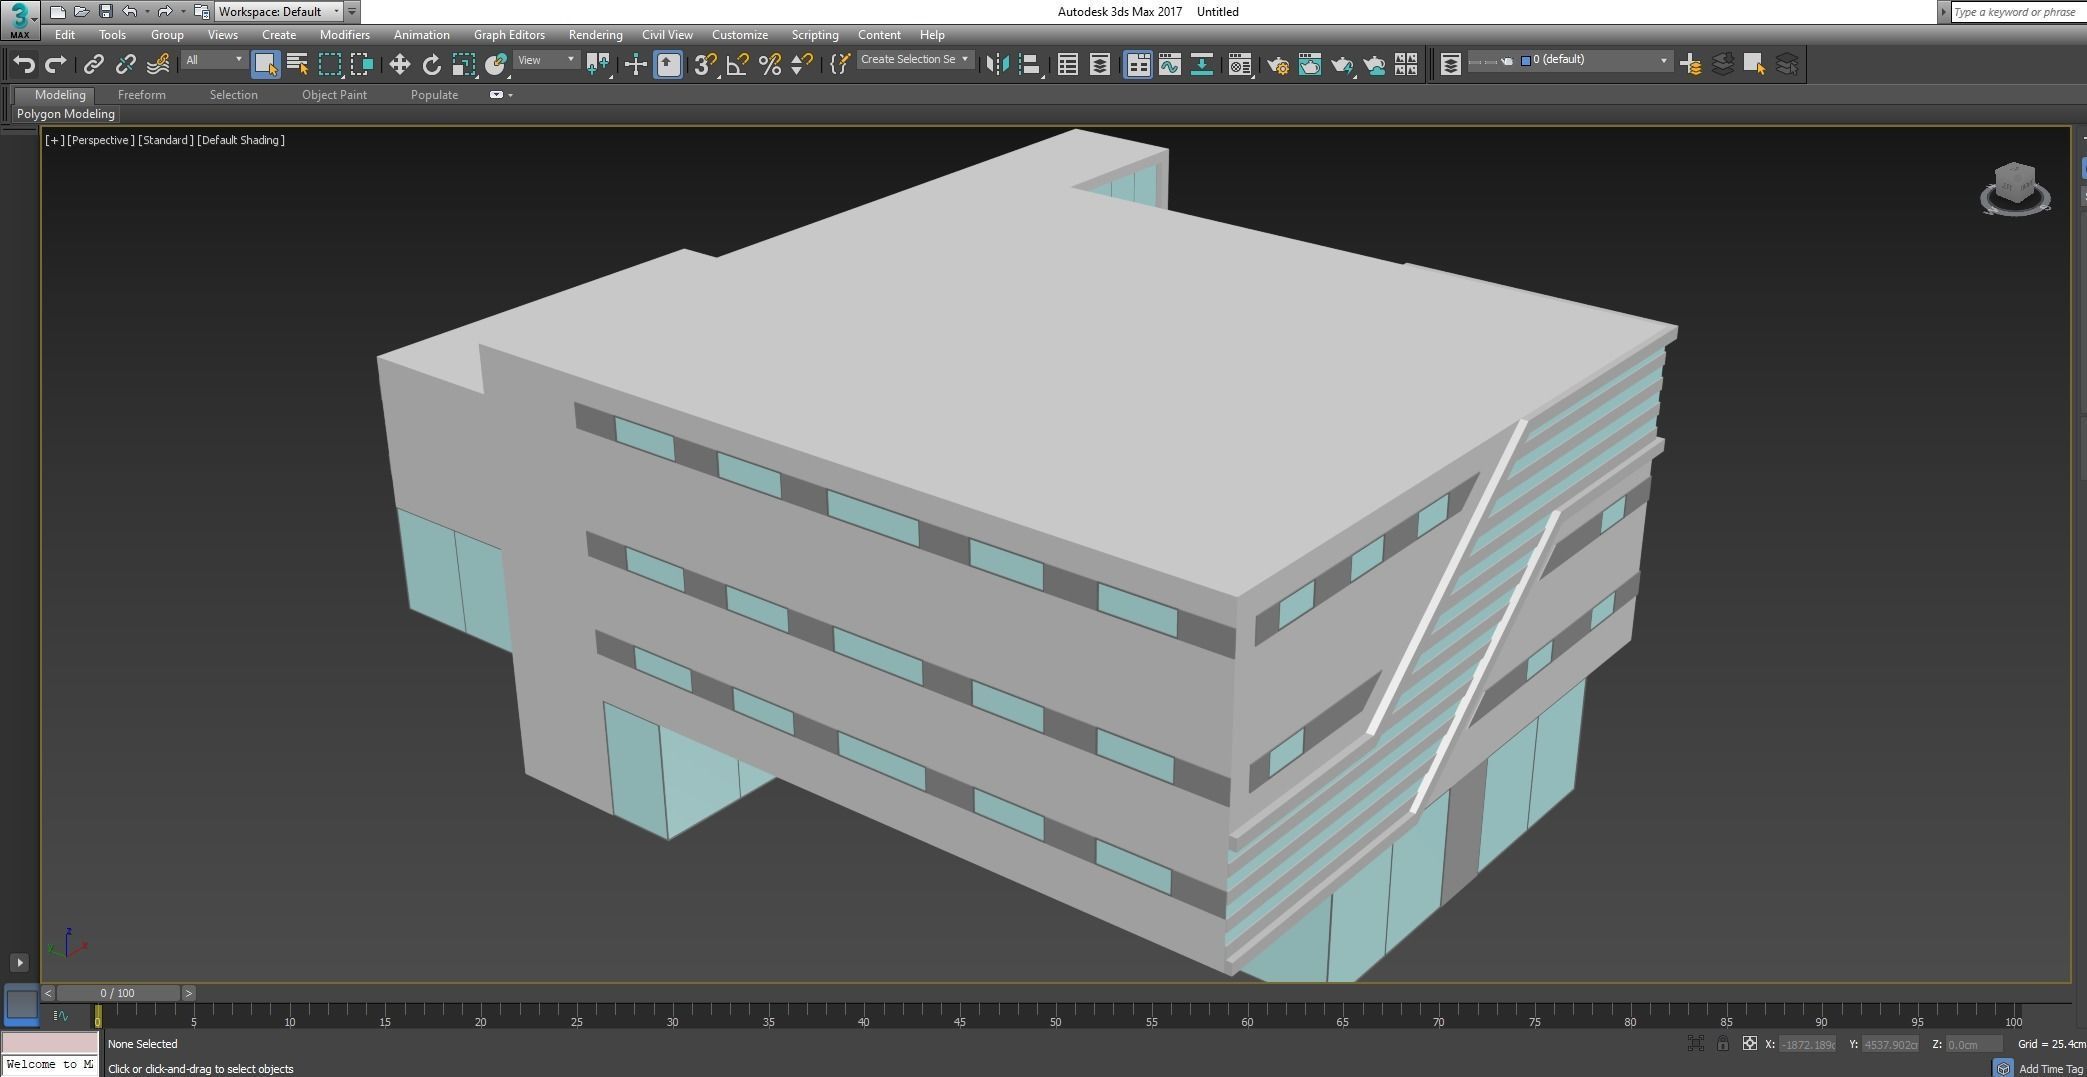Image resolution: width=2087 pixels, height=1077 pixels.
Task: Toggle Absolute/Offset transform type-in mode
Action: click(1749, 1043)
